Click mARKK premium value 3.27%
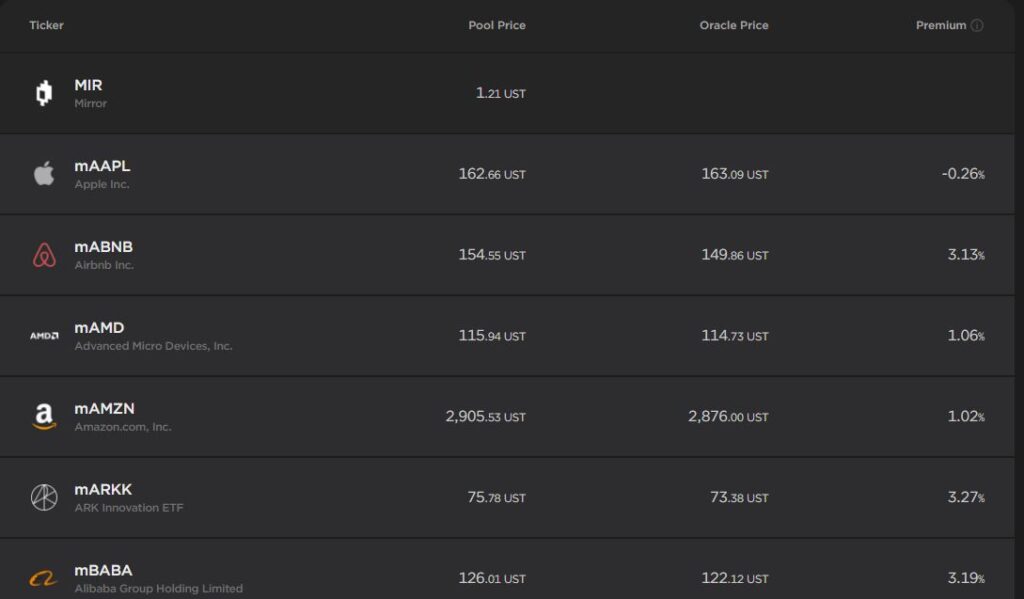 pyautogui.click(x=967, y=498)
